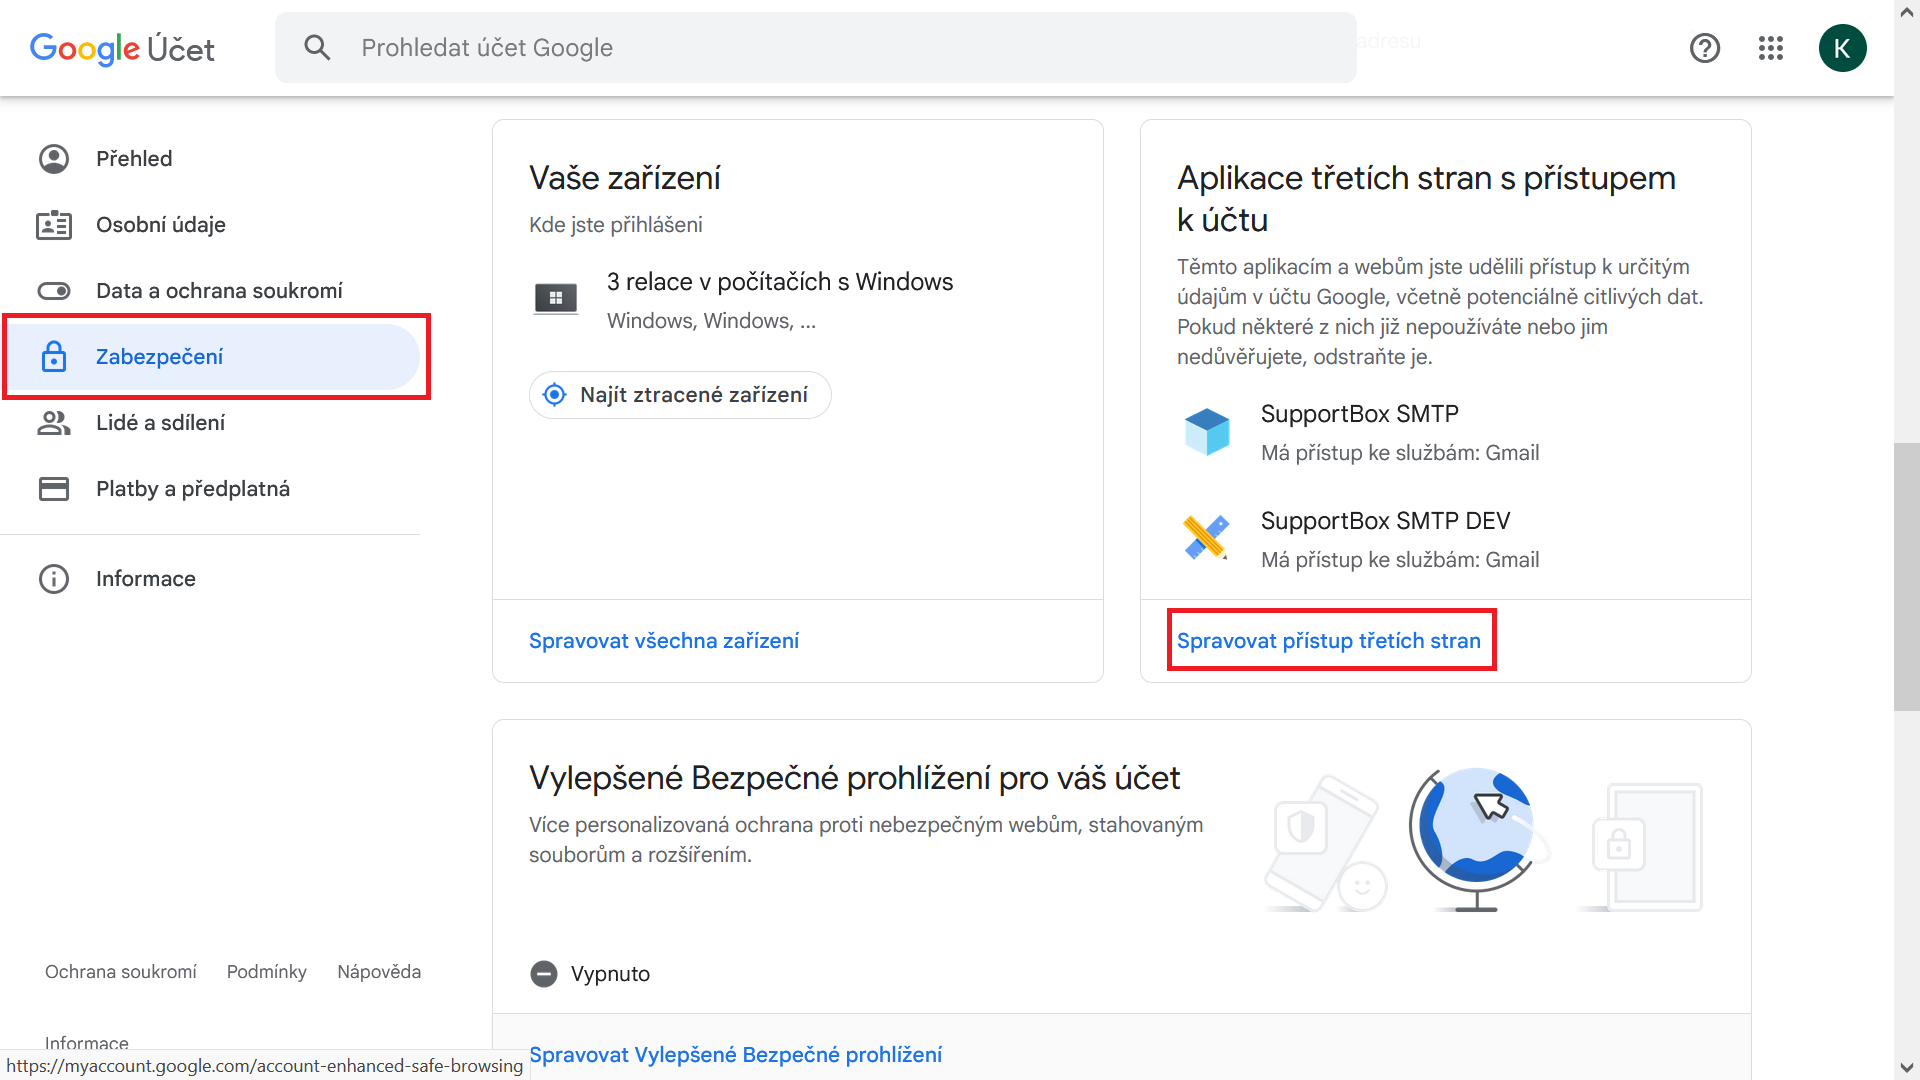Image resolution: width=1920 pixels, height=1080 pixels.
Task: Click the Google Účet logo
Action: (122, 48)
